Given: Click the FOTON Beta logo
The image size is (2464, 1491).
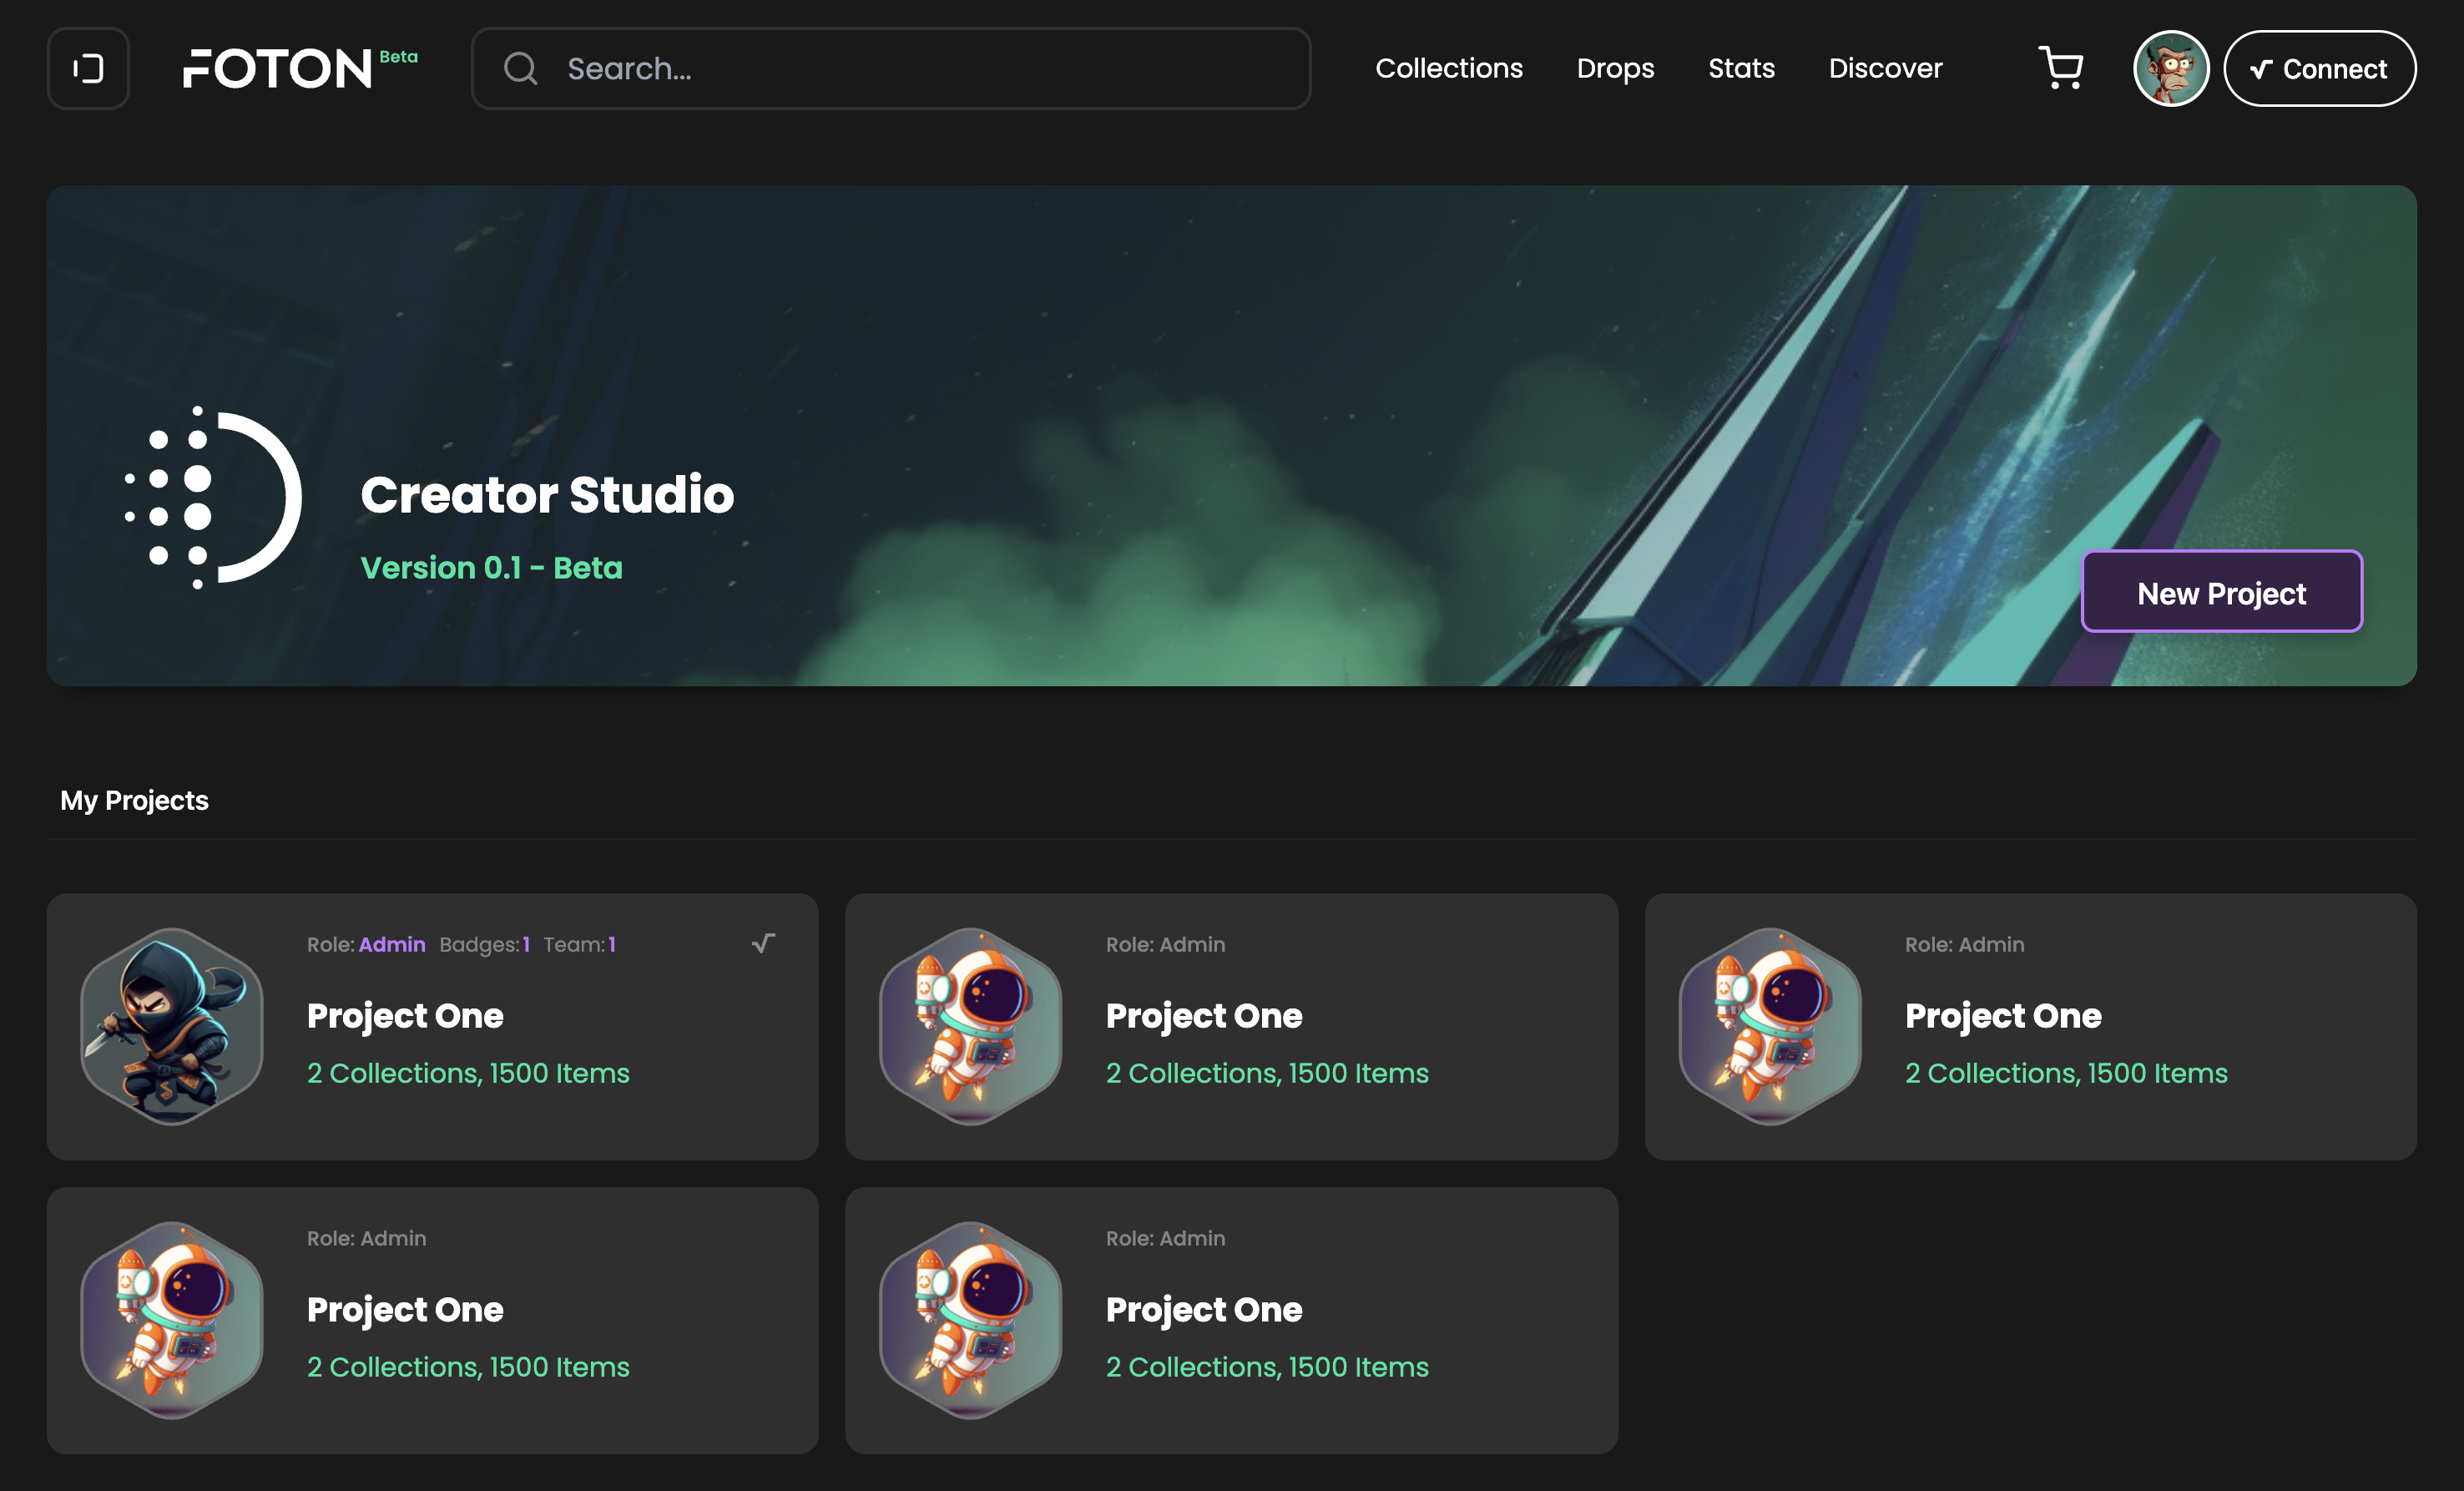Looking at the screenshot, I should [x=300, y=68].
